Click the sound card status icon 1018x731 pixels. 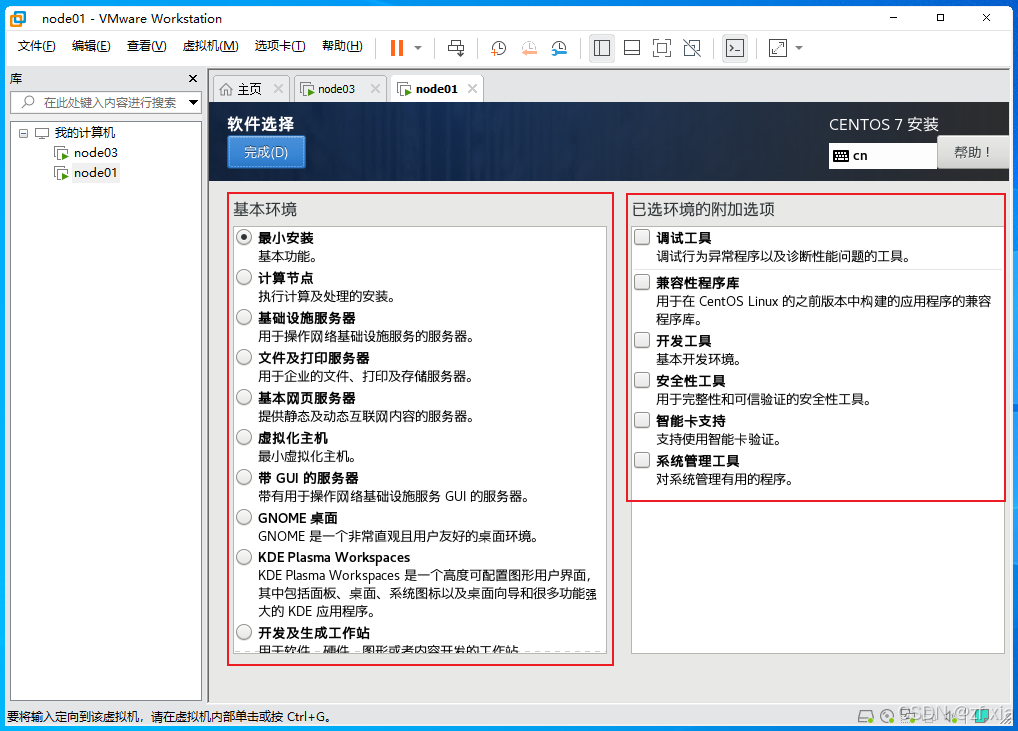pyautogui.click(x=951, y=716)
